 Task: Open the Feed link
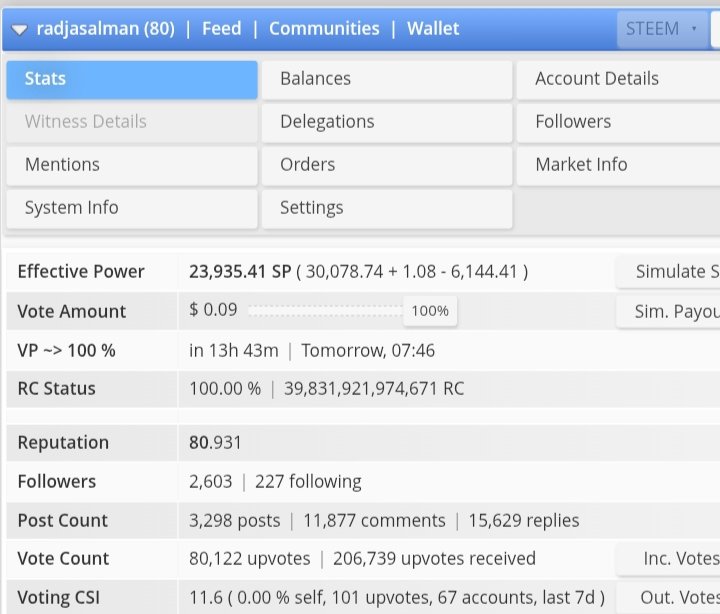(221, 28)
